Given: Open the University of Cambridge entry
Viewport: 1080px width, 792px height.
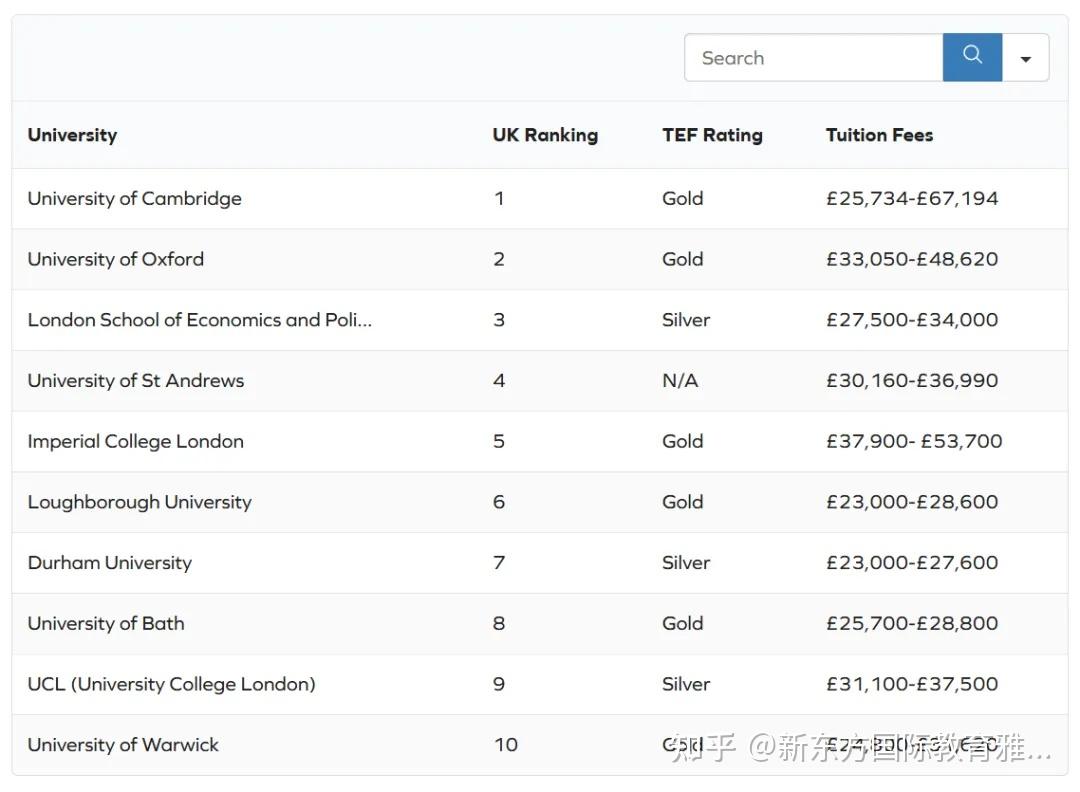Looking at the screenshot, I should [x=134, y=198].
